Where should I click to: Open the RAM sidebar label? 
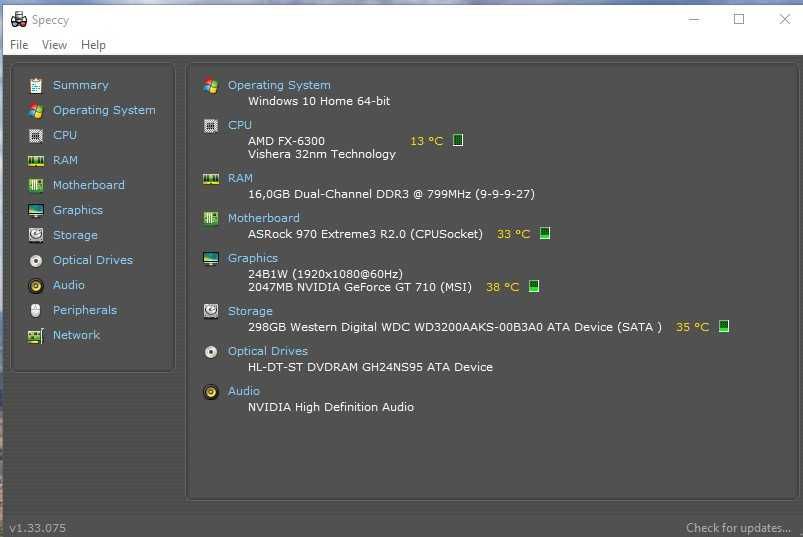pos(66,160)
